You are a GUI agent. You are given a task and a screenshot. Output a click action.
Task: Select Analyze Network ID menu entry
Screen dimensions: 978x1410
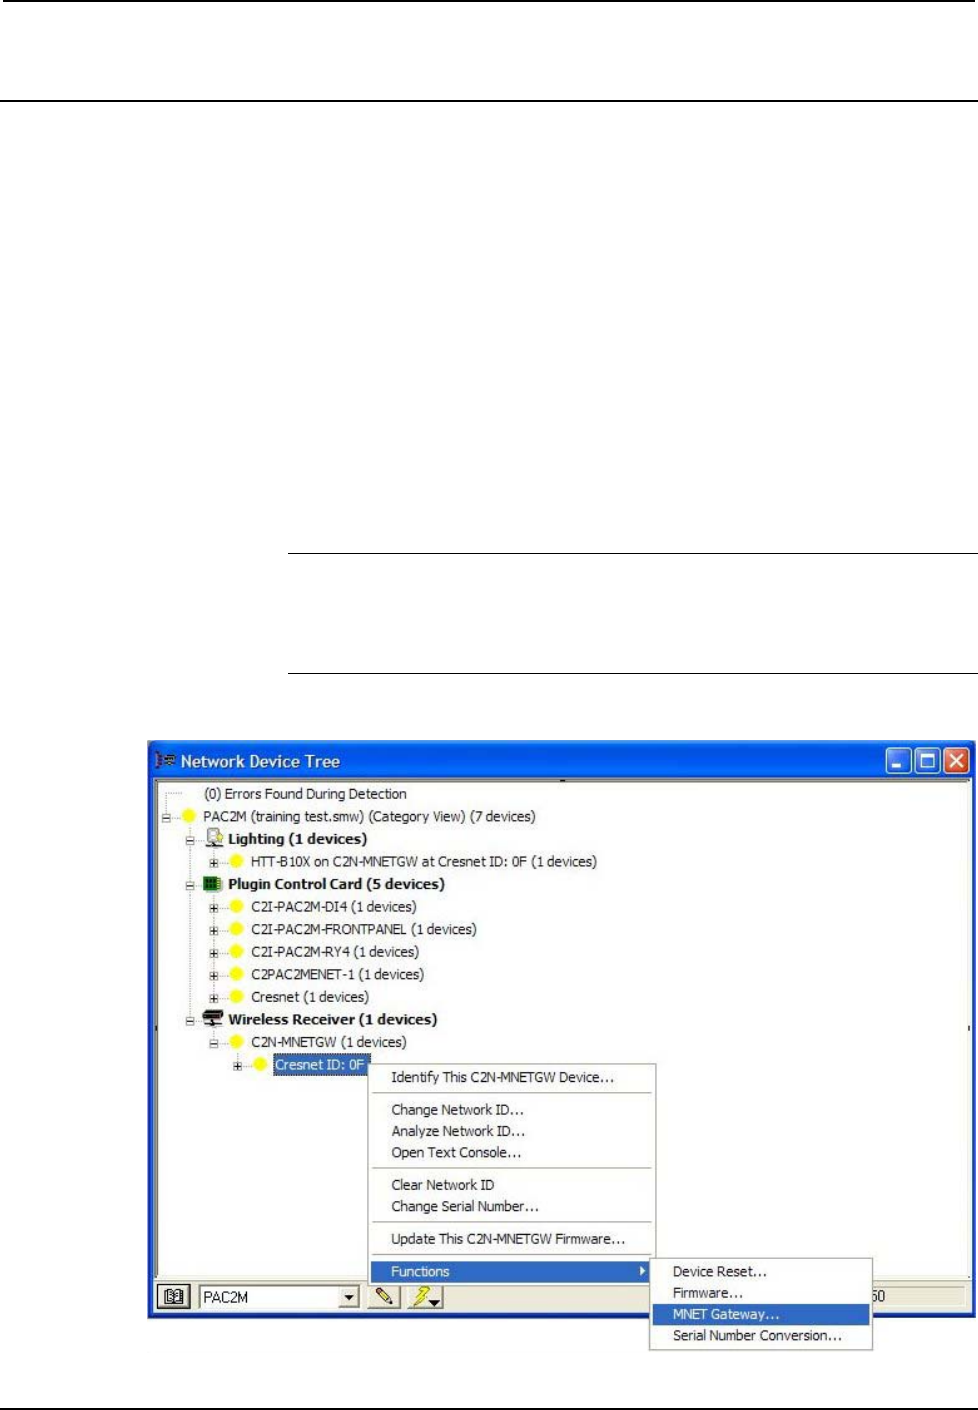click(512, 1131)
